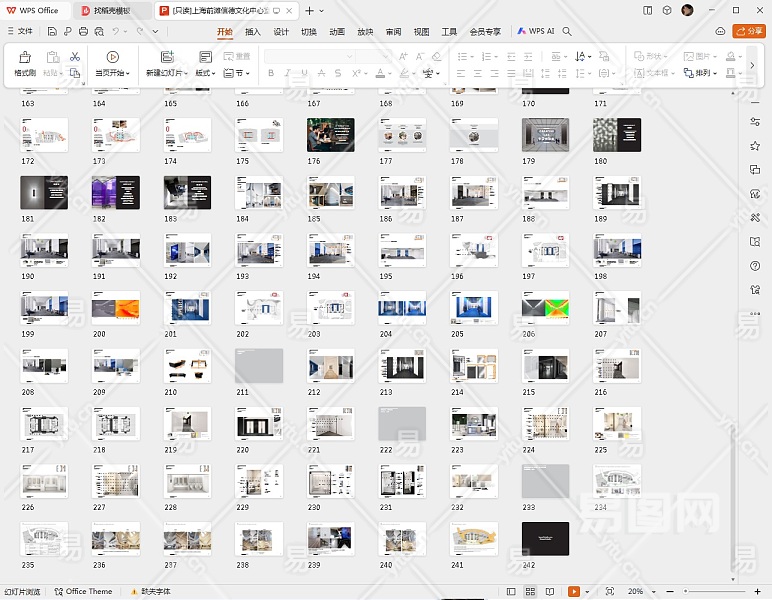Viewport: 772px width, 600px height.
Task: Click the search magnifier icon in ribbon tabs
Action: 567,31
